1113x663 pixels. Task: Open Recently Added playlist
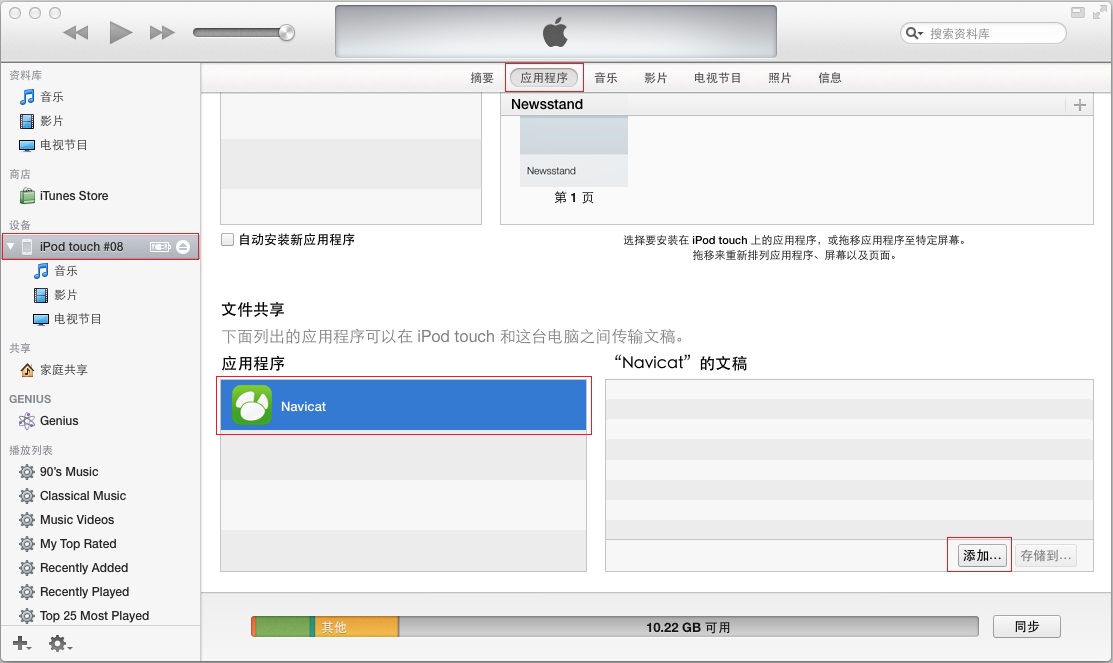click(x=74, y=568)
